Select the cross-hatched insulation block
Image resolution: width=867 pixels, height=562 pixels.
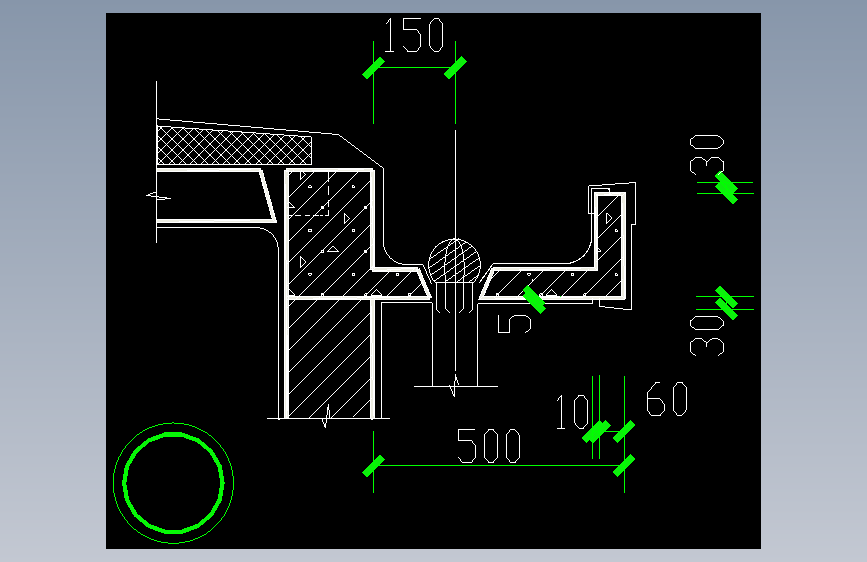click(234, 146)
